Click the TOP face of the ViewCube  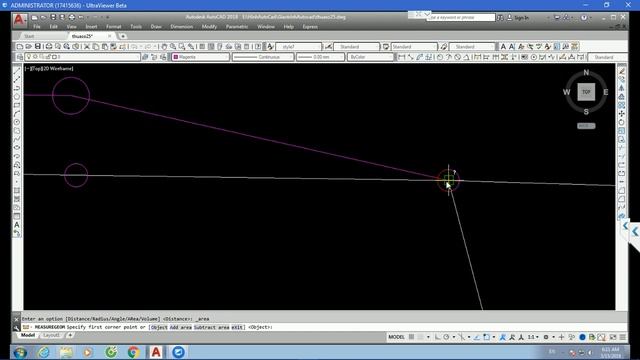(x=586, y=92)
